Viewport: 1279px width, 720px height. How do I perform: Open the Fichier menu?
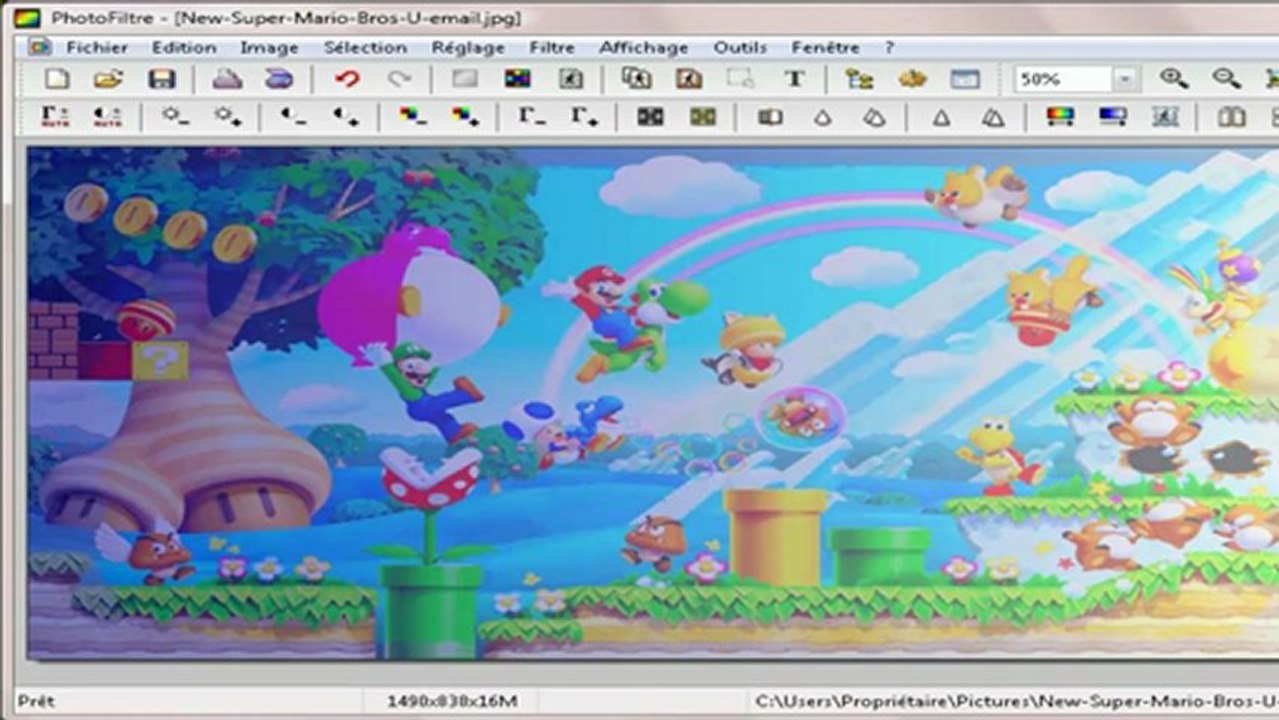[97, 47]
